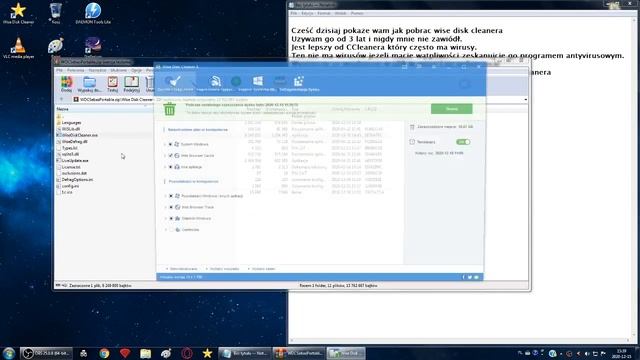The height and width of the screenshot is (360, 640).
Task: Expand the Web Browser Trace tree arrow
Action: click(165, 207)
